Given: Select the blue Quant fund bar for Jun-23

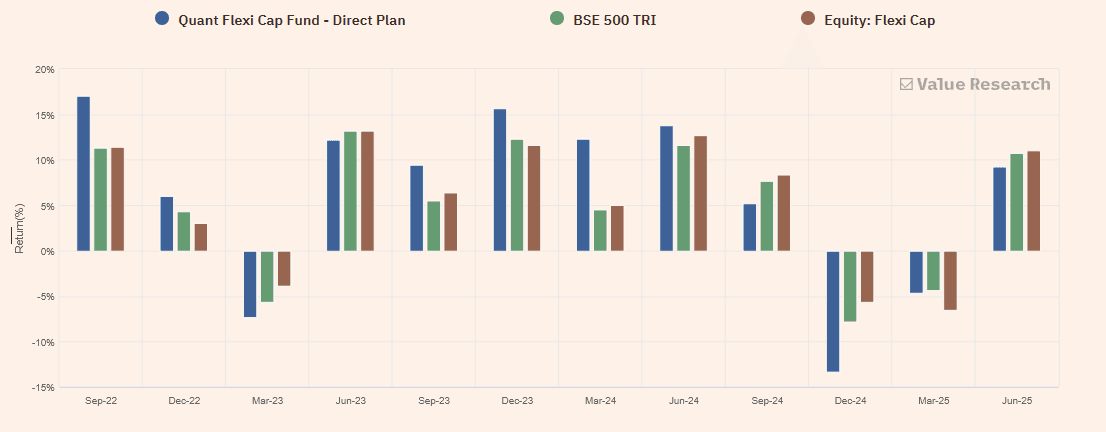Looking at the screenshot, I should (x=333, y=196).
